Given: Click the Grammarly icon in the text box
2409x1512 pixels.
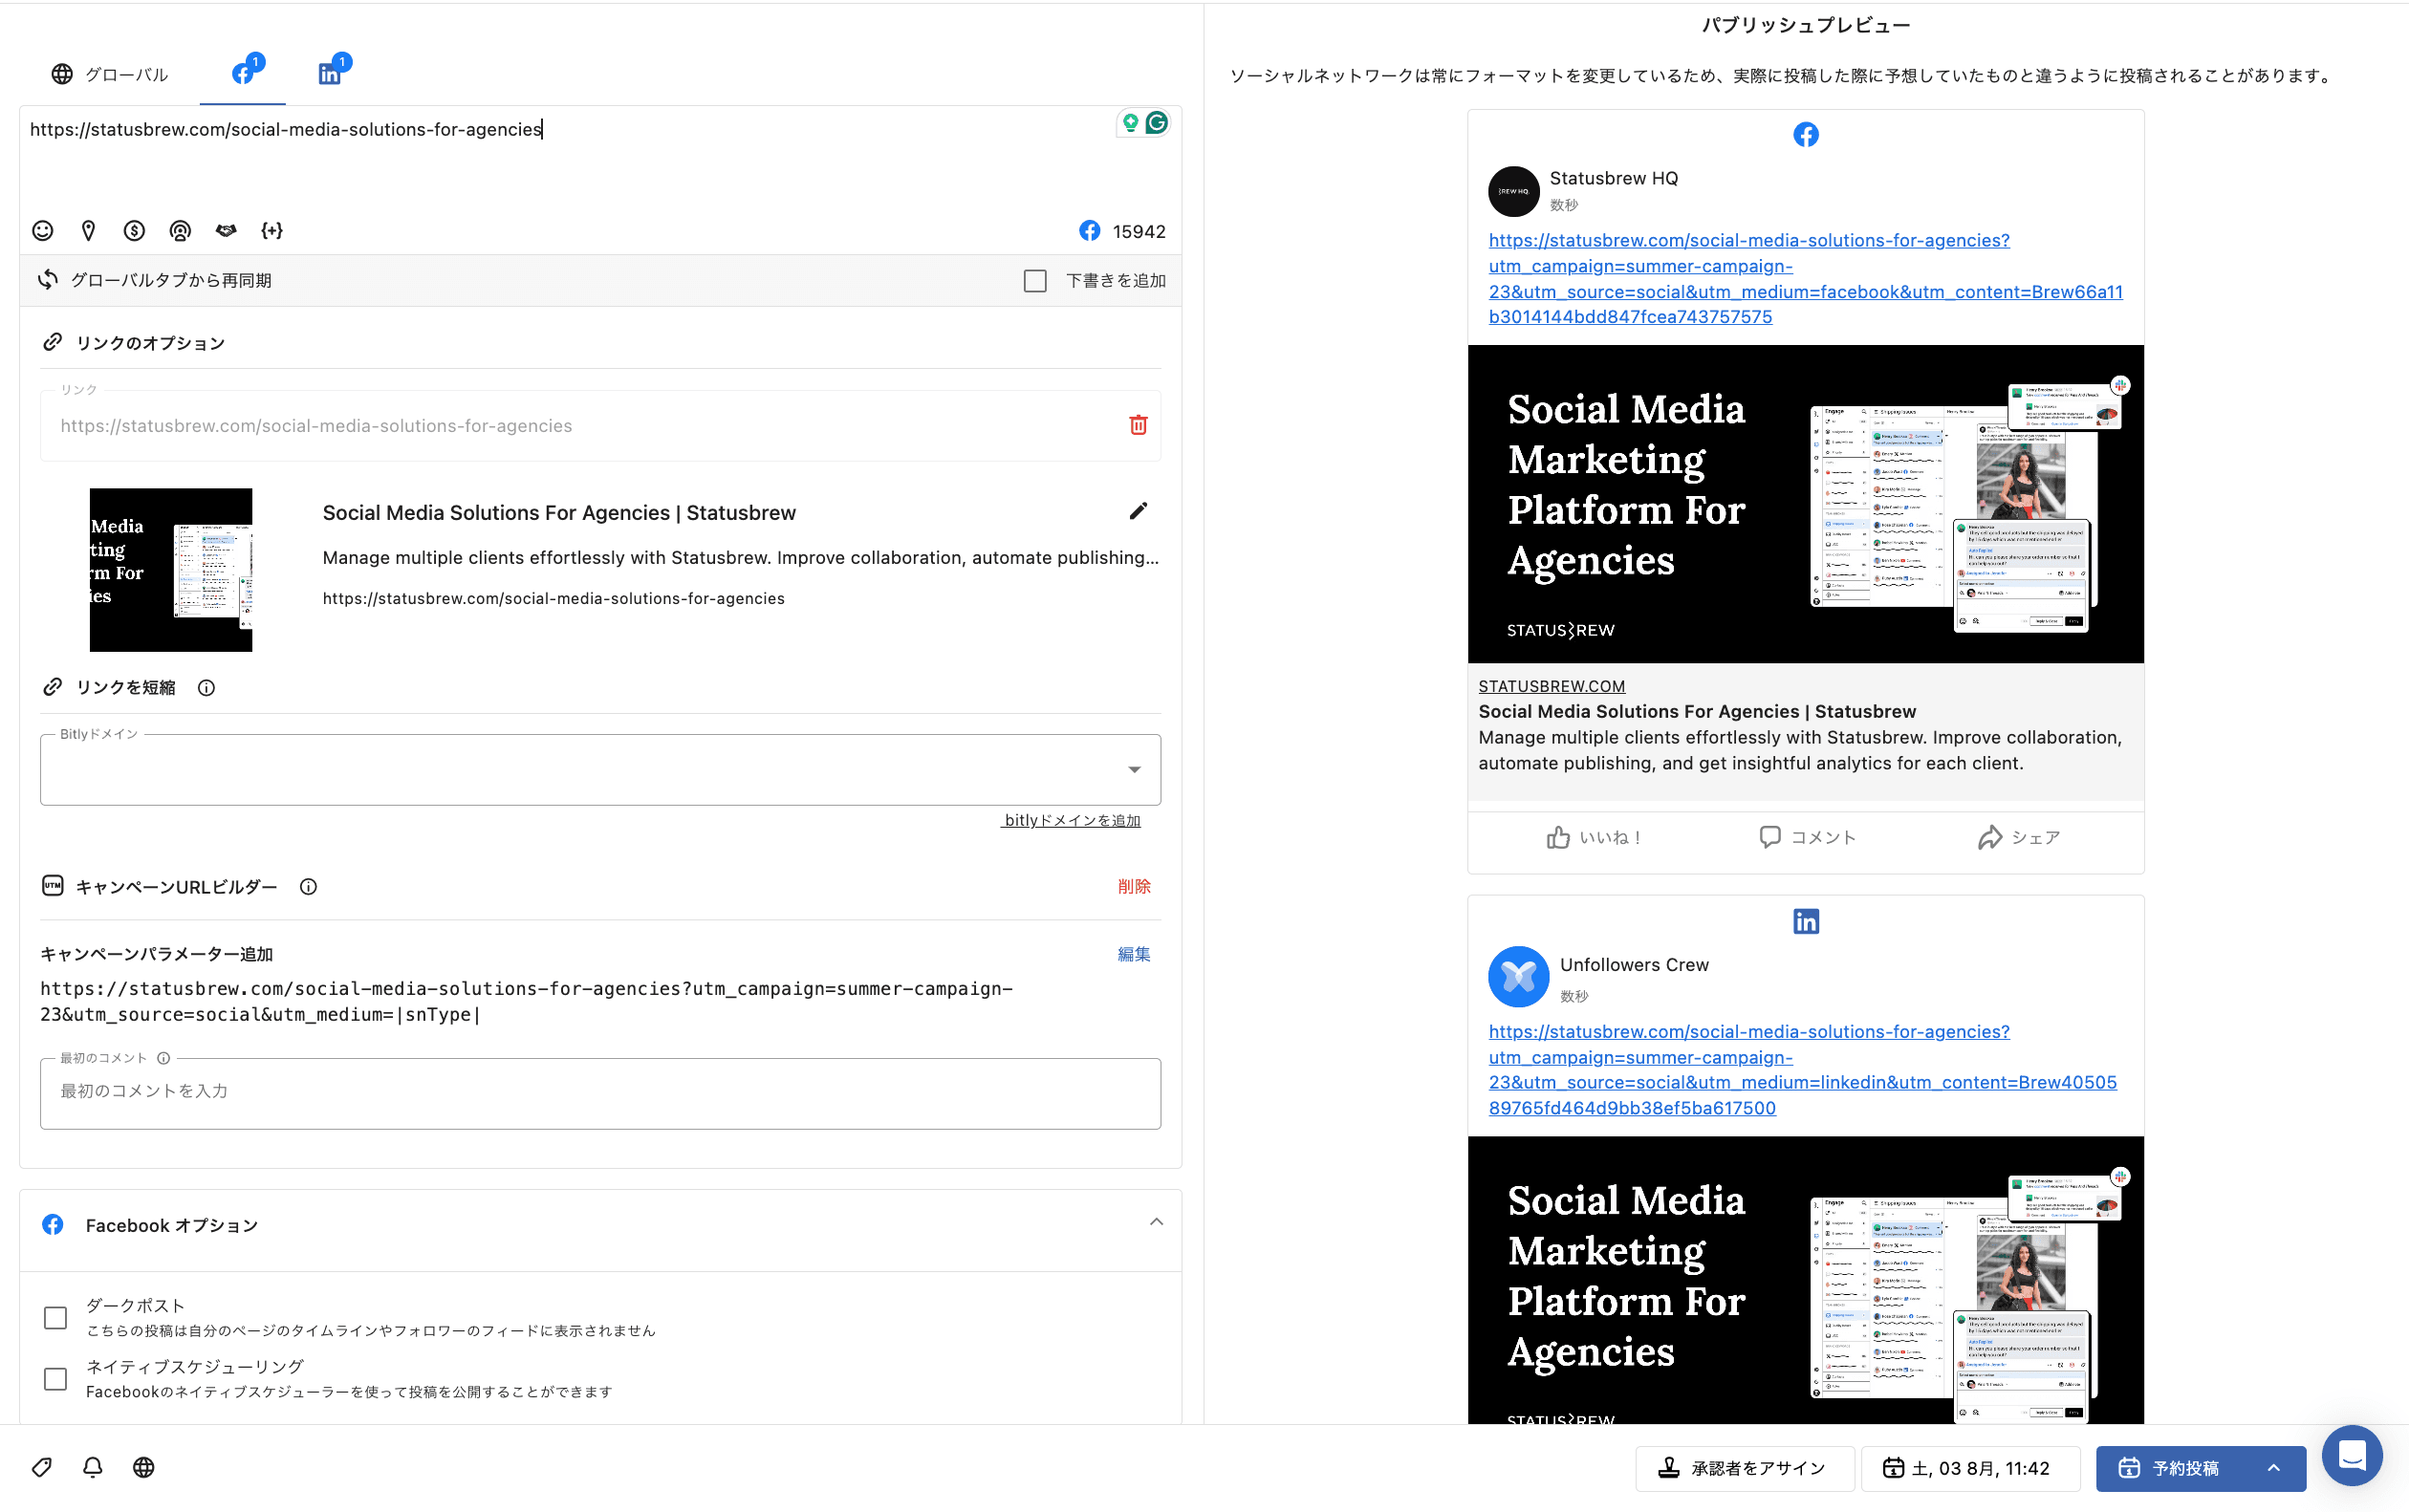Looking at the screenshot, I should coord(1157,122).
